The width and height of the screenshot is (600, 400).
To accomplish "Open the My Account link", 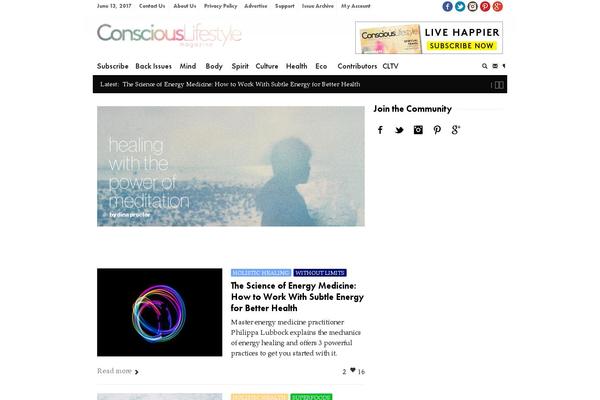I will (x=355, y=6).
